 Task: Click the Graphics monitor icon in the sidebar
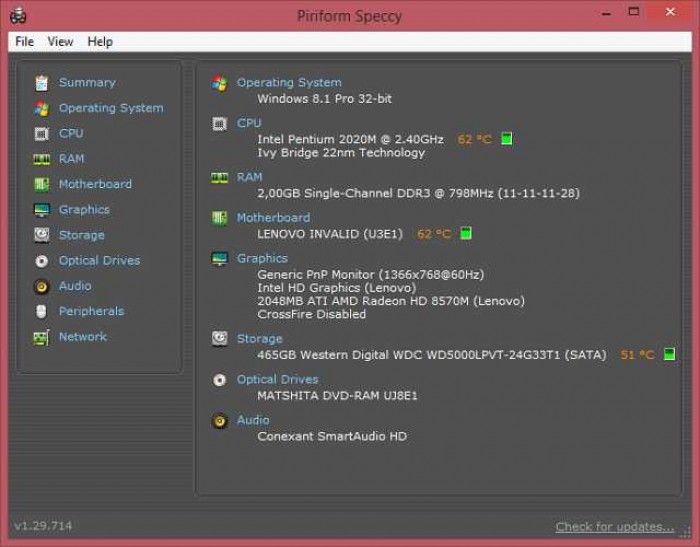42,210
